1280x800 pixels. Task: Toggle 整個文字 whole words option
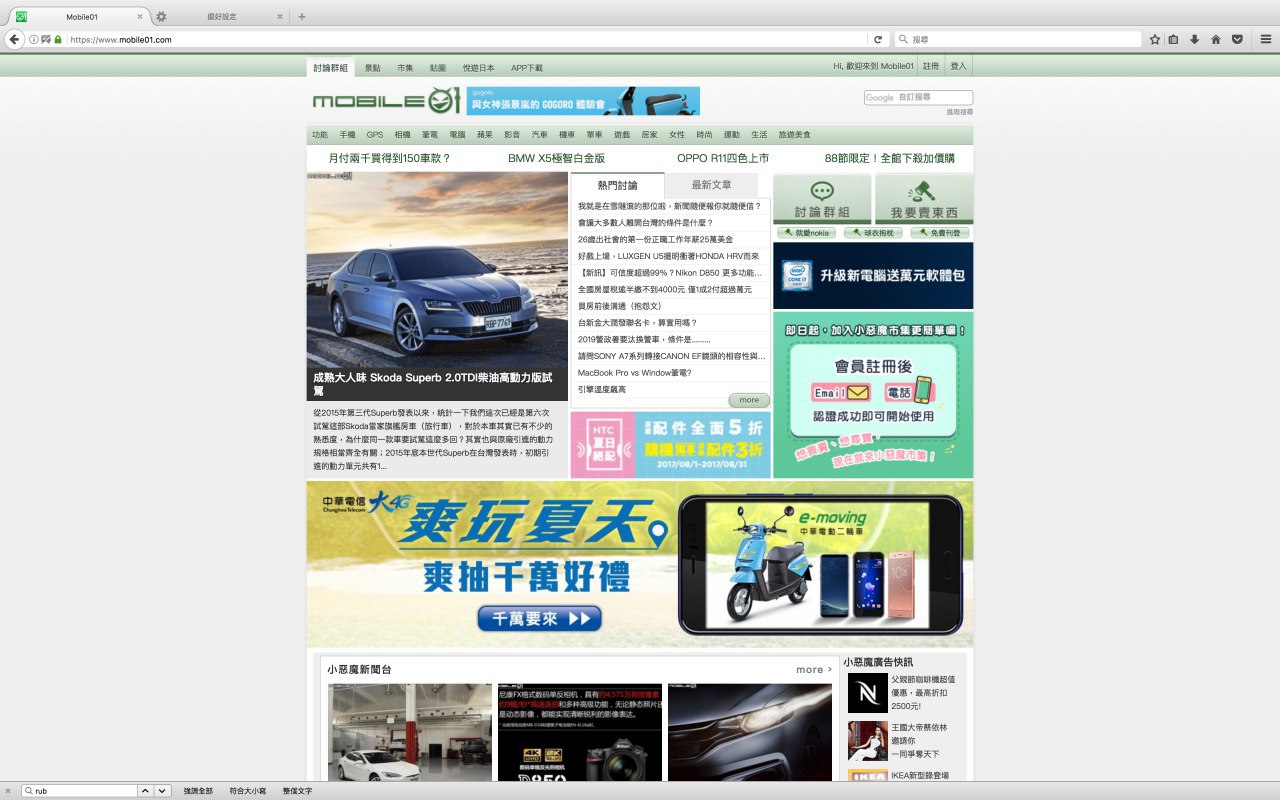click(x=297, y=790)
